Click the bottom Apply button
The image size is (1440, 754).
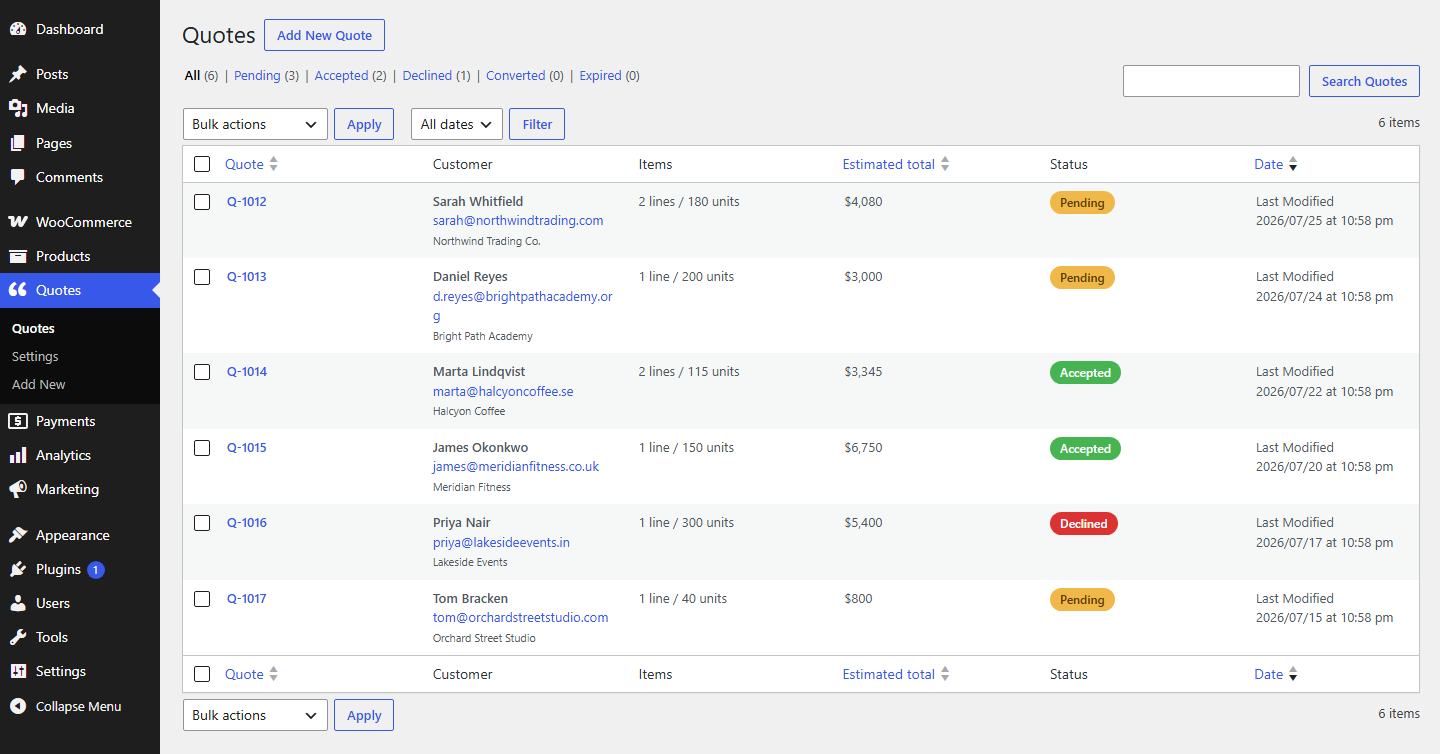coord(364,715)
